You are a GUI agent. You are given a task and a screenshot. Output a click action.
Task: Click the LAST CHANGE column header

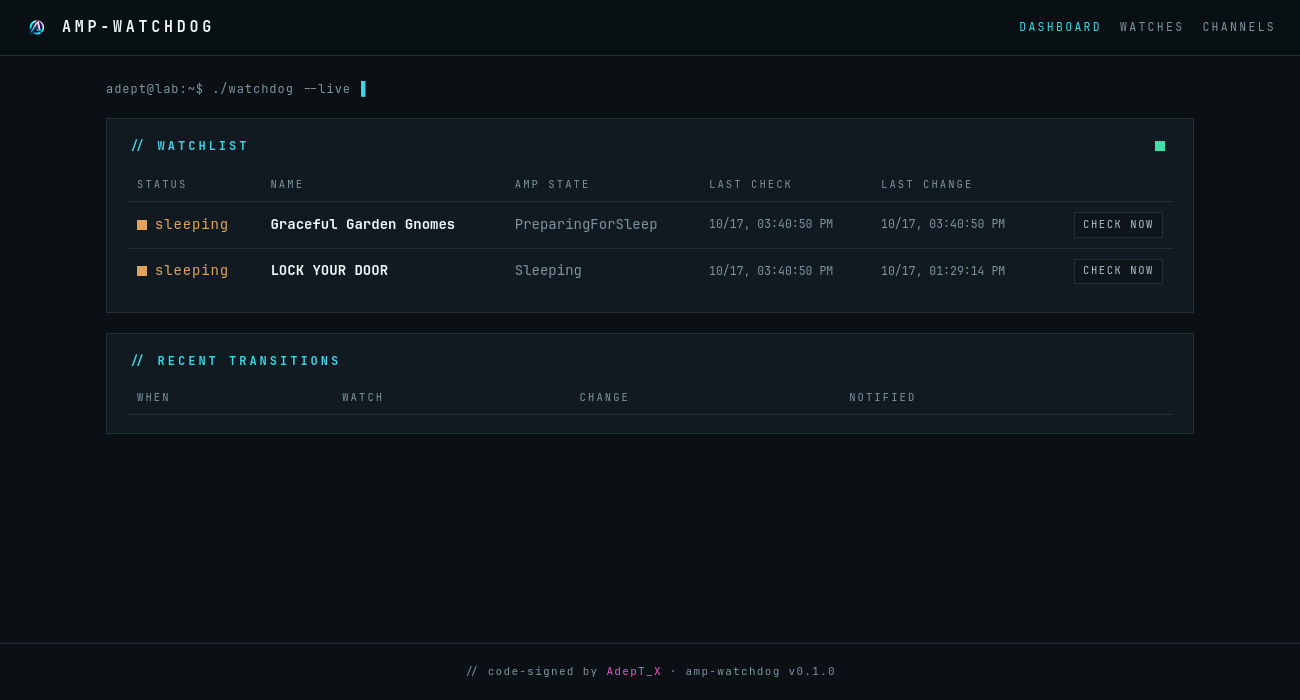click(927, 185)
